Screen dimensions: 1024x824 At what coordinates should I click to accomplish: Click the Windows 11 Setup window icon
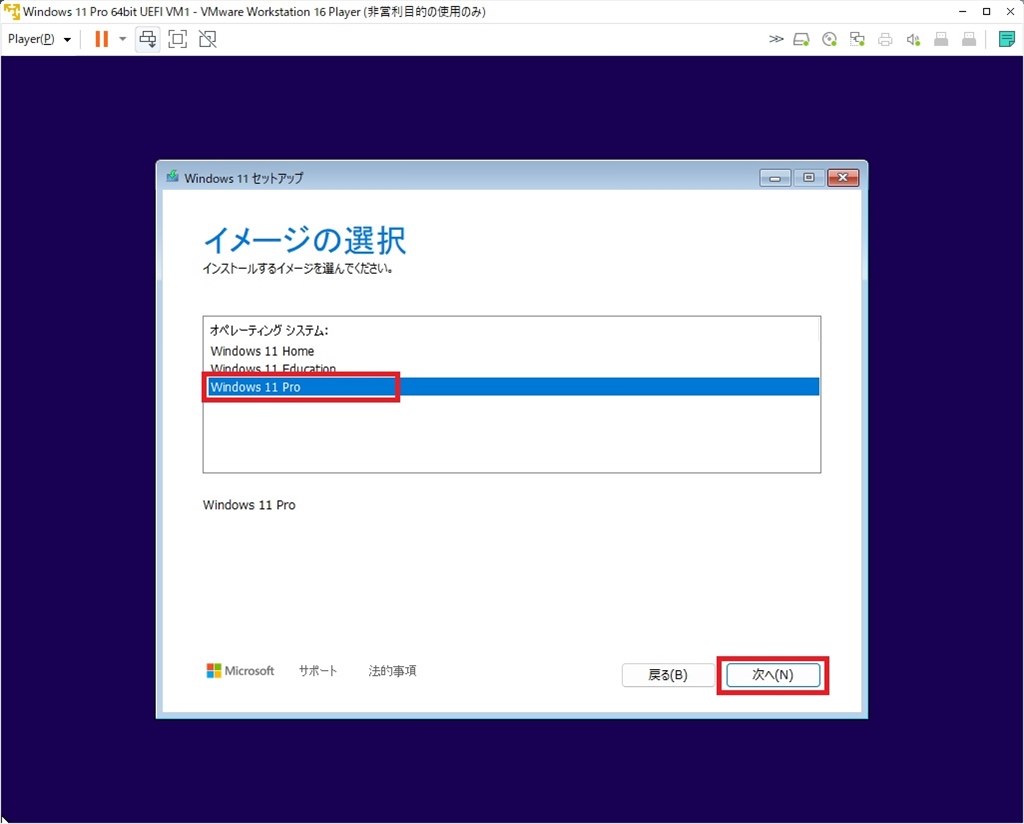click(x=172, y=176)
